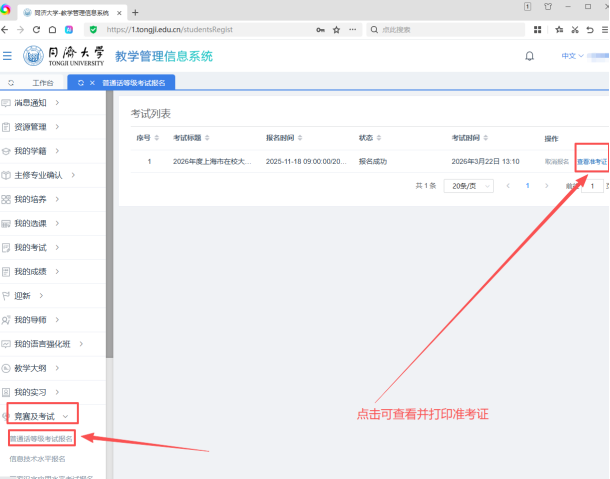Expand the 我的学籍 menu
610x479 pixels.
53,151
